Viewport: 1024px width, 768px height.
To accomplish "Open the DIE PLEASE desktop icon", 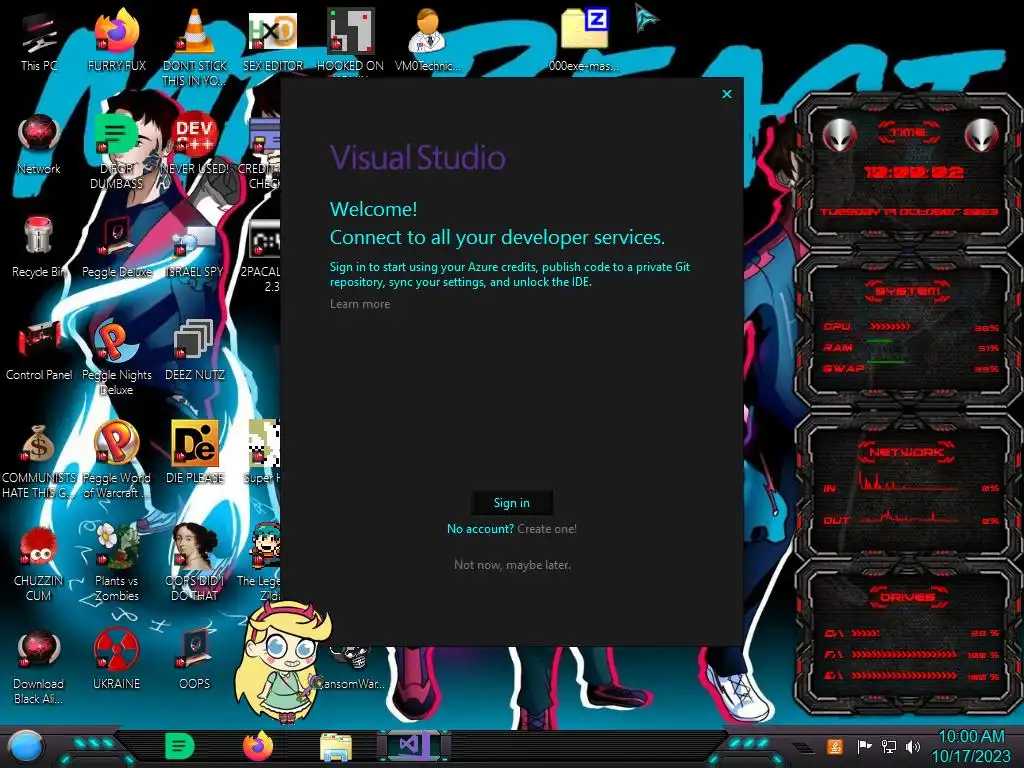I will 195,453.
